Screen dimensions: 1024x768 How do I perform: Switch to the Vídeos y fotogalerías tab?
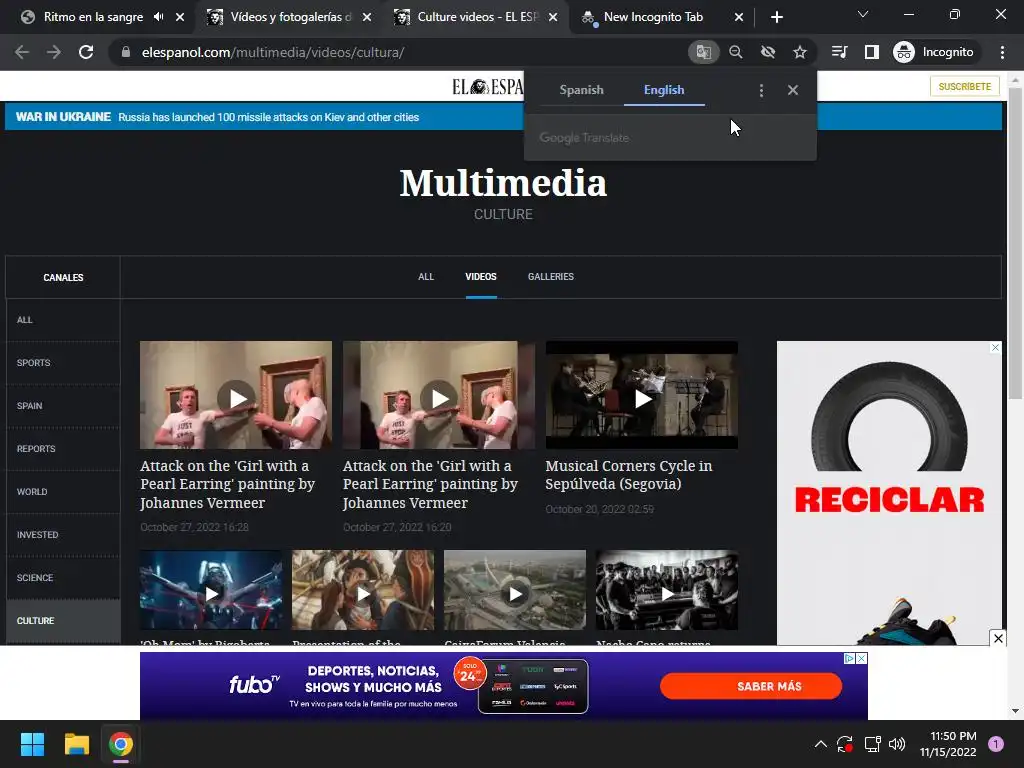(x=291, y=17)
